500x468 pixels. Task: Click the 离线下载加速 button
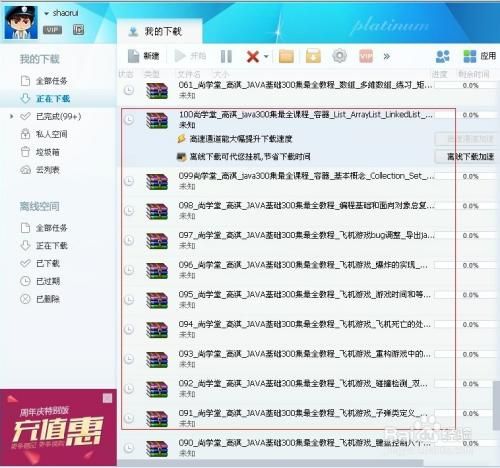tap(465, 156)
